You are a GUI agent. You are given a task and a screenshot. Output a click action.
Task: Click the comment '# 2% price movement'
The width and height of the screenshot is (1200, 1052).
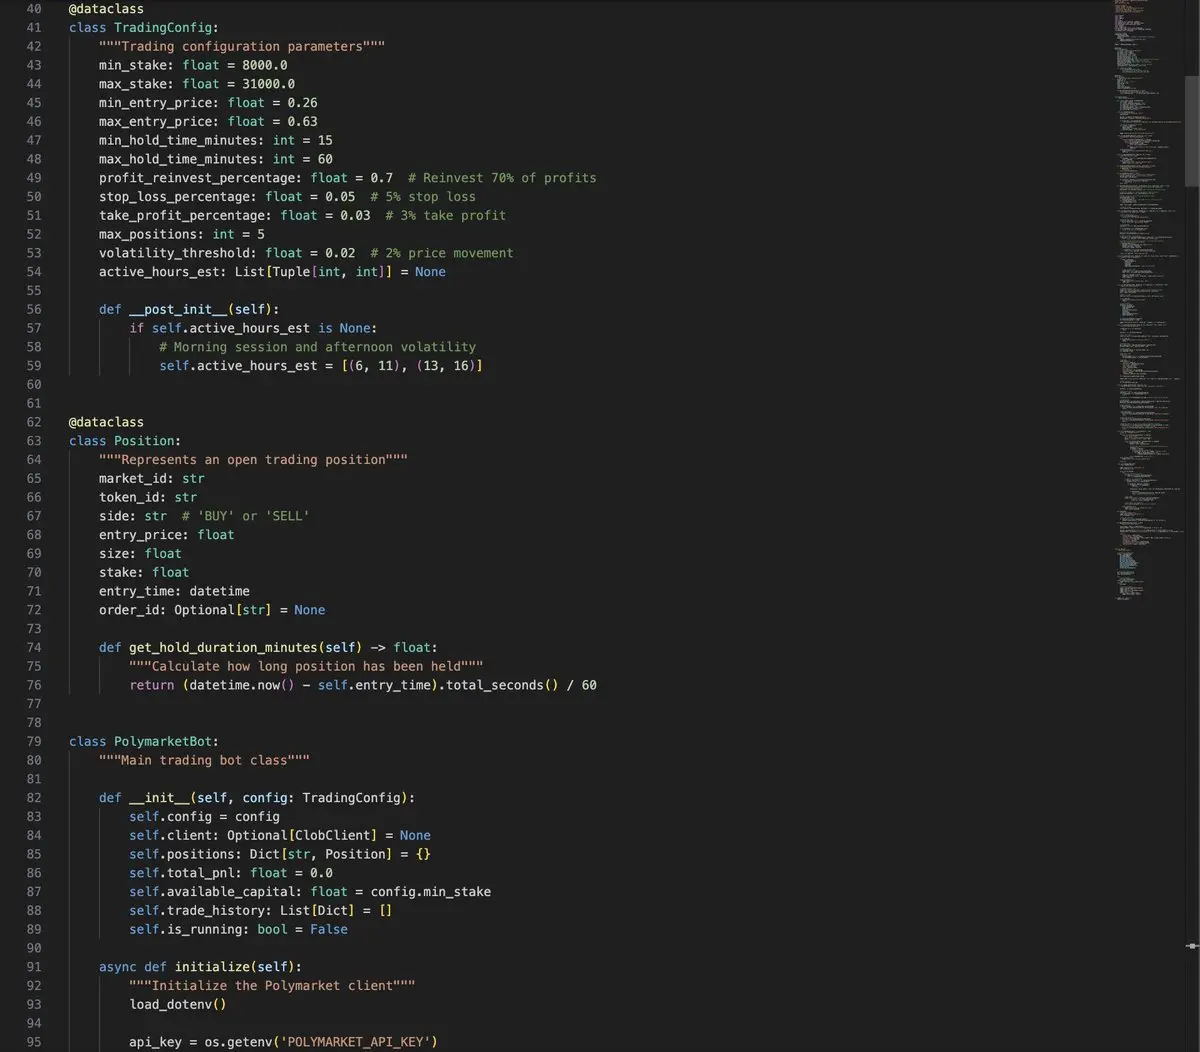pos(442,253)
